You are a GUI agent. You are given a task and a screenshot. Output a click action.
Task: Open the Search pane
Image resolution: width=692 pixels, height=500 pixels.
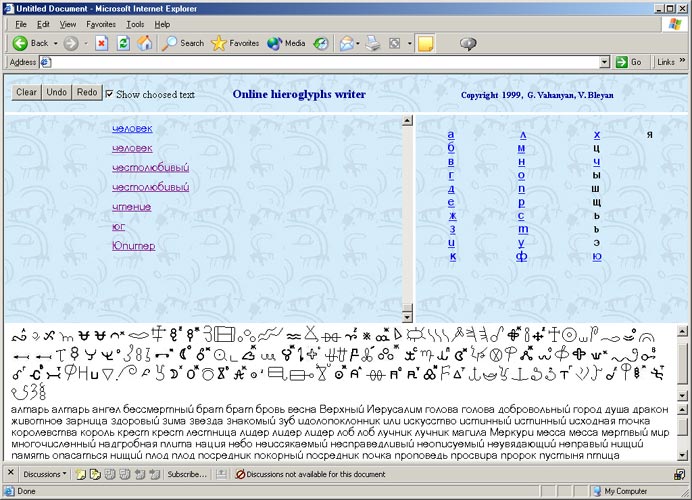[183, 43]
